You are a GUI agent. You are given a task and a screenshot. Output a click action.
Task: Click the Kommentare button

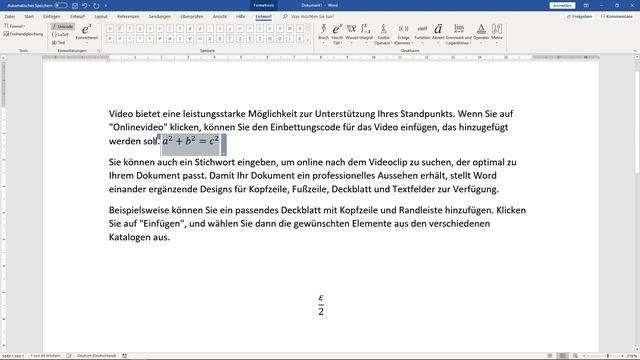[617, 16]
